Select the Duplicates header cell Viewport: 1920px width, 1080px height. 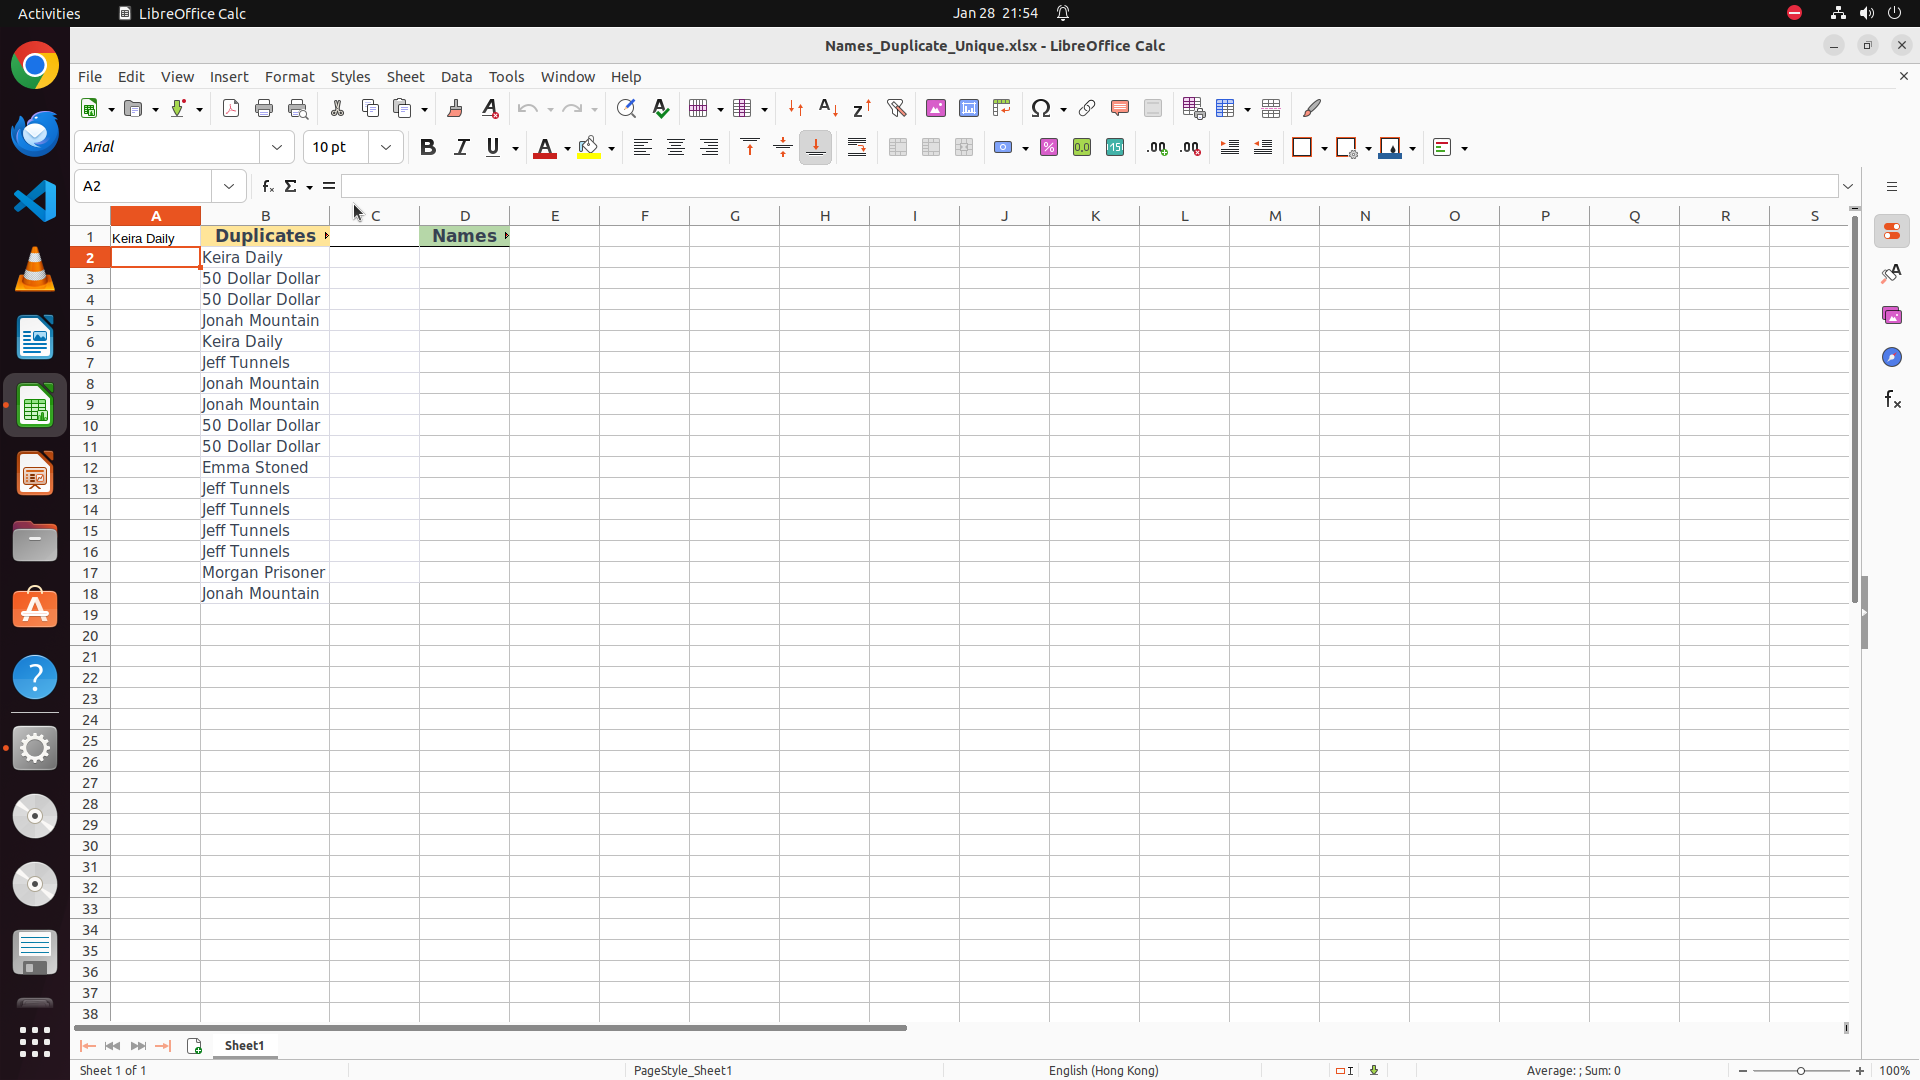click(x=265, y=236)
